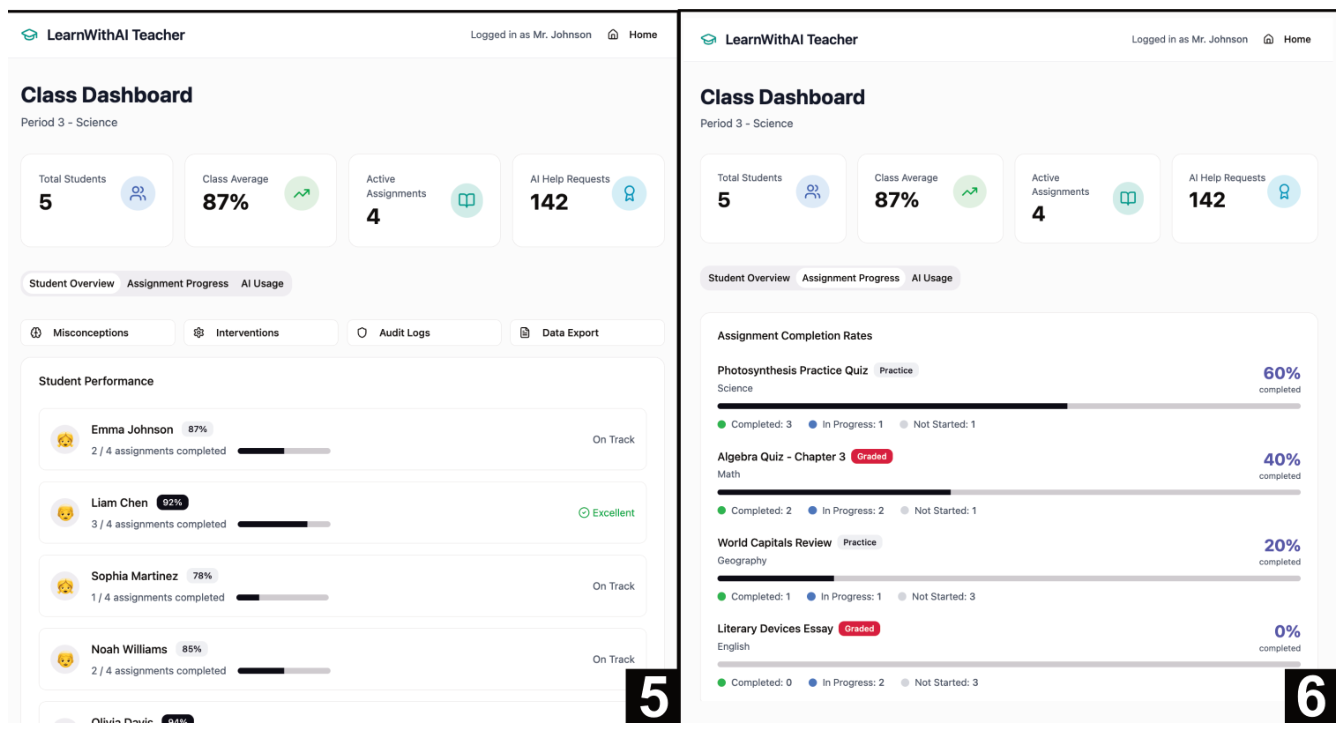Click Class Average trend icon in right panel
Screen dimensions: 1344x731
969,192
